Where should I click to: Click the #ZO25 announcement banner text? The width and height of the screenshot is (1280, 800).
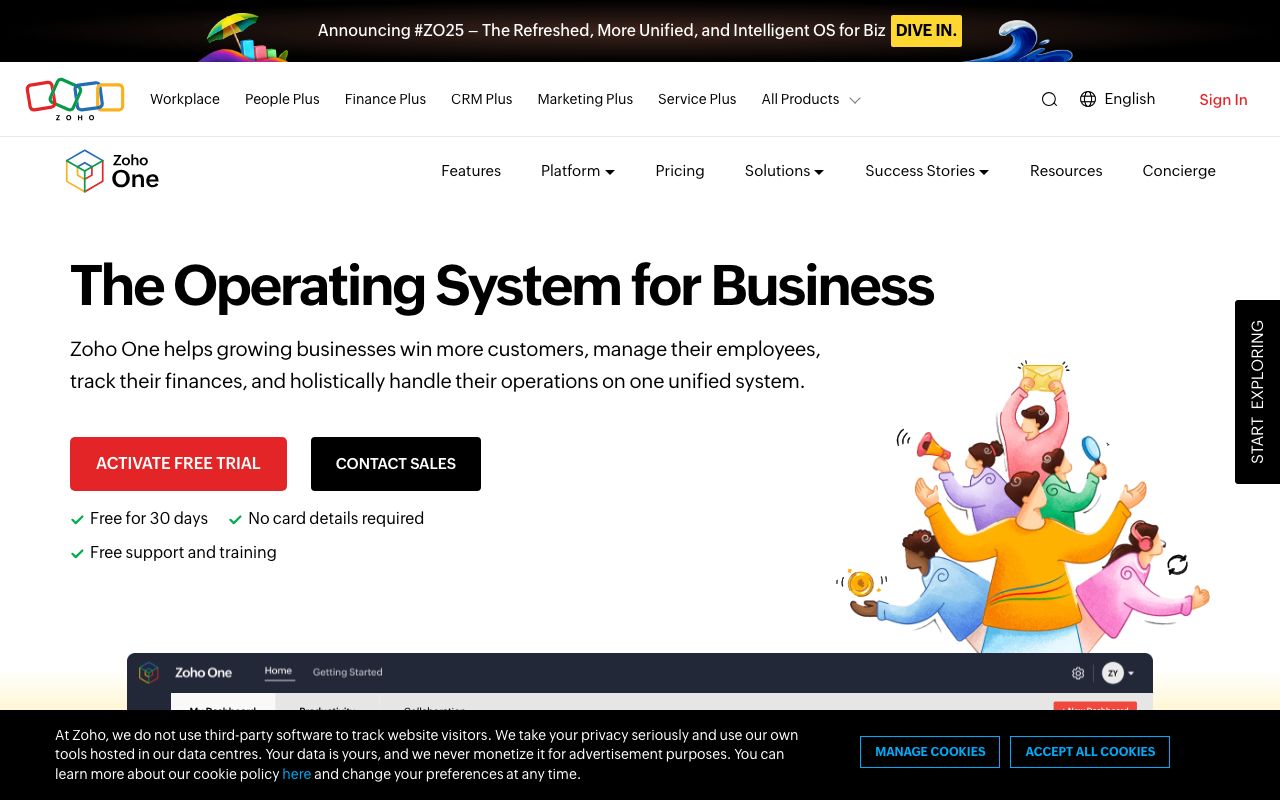tap(601, 30)
